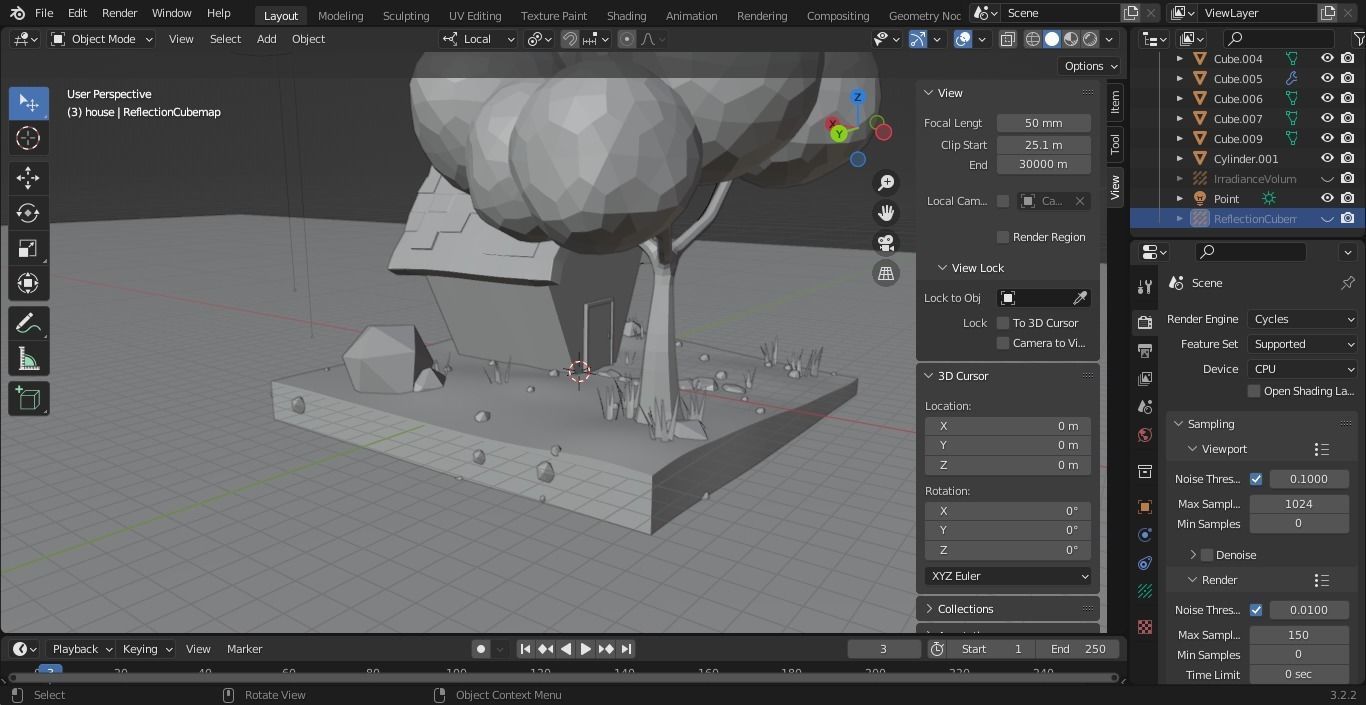Enable the Denoise checkbox under Viewport
The width and height of the screenshot is (1366, 705).
point(1207,555)
